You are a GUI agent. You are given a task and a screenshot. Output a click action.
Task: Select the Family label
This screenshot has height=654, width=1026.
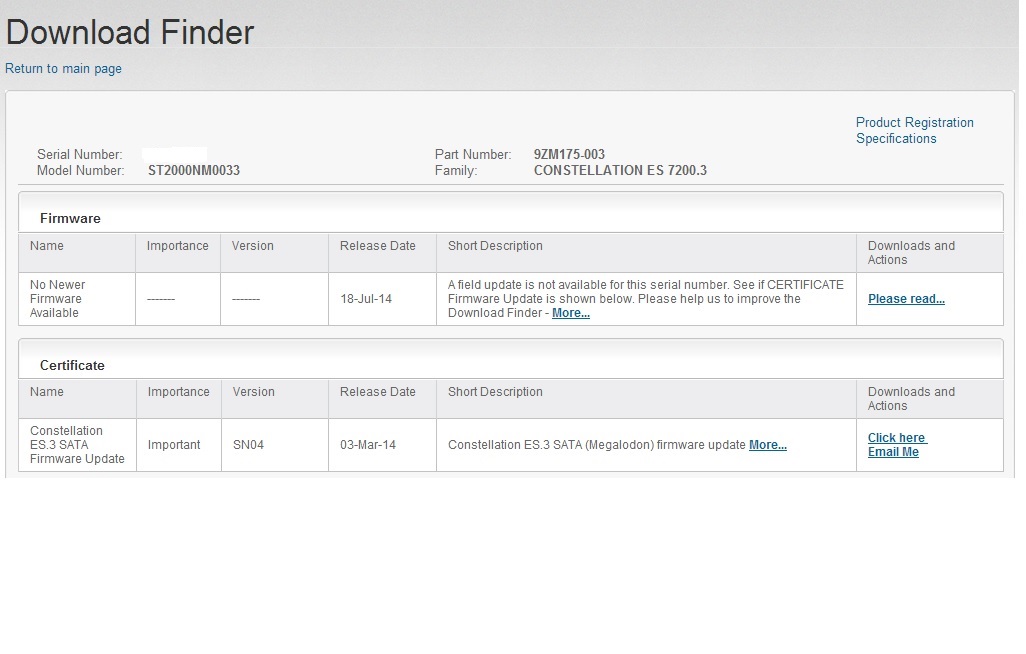pyautogui.click(x=456, y=171)
